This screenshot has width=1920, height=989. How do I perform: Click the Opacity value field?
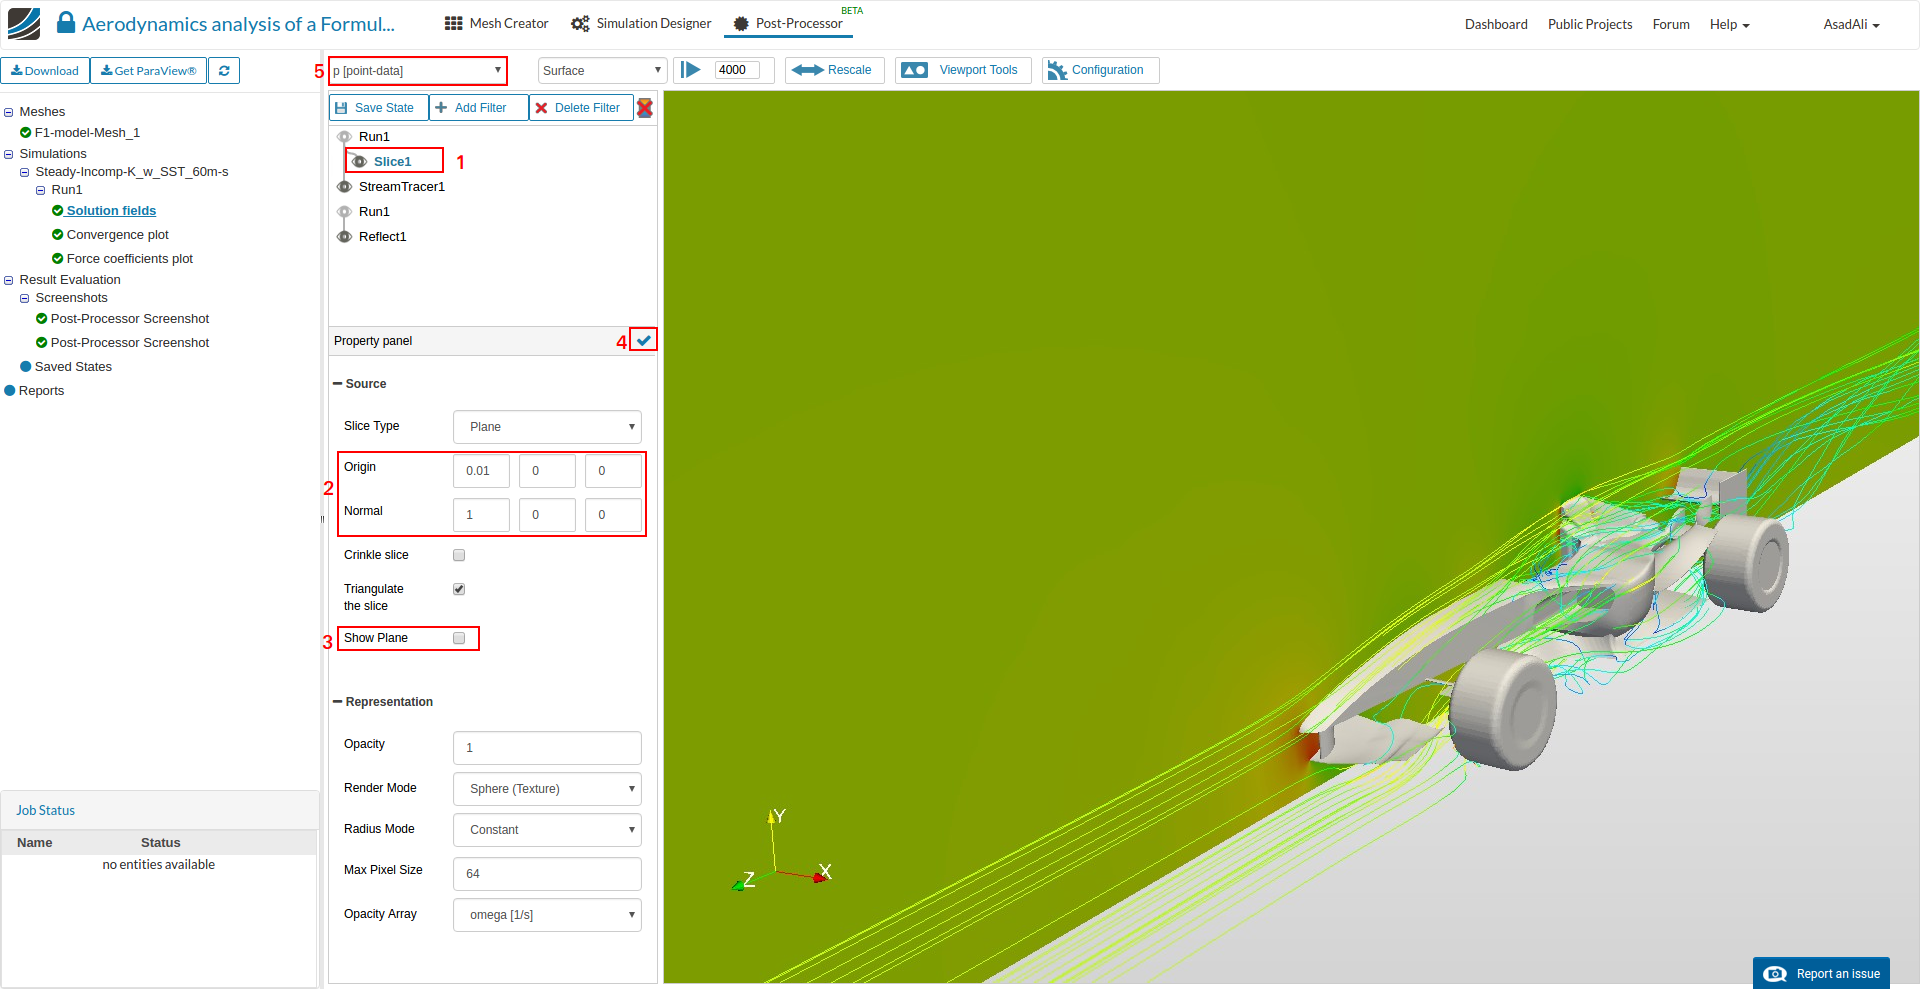tap(547, 748)
